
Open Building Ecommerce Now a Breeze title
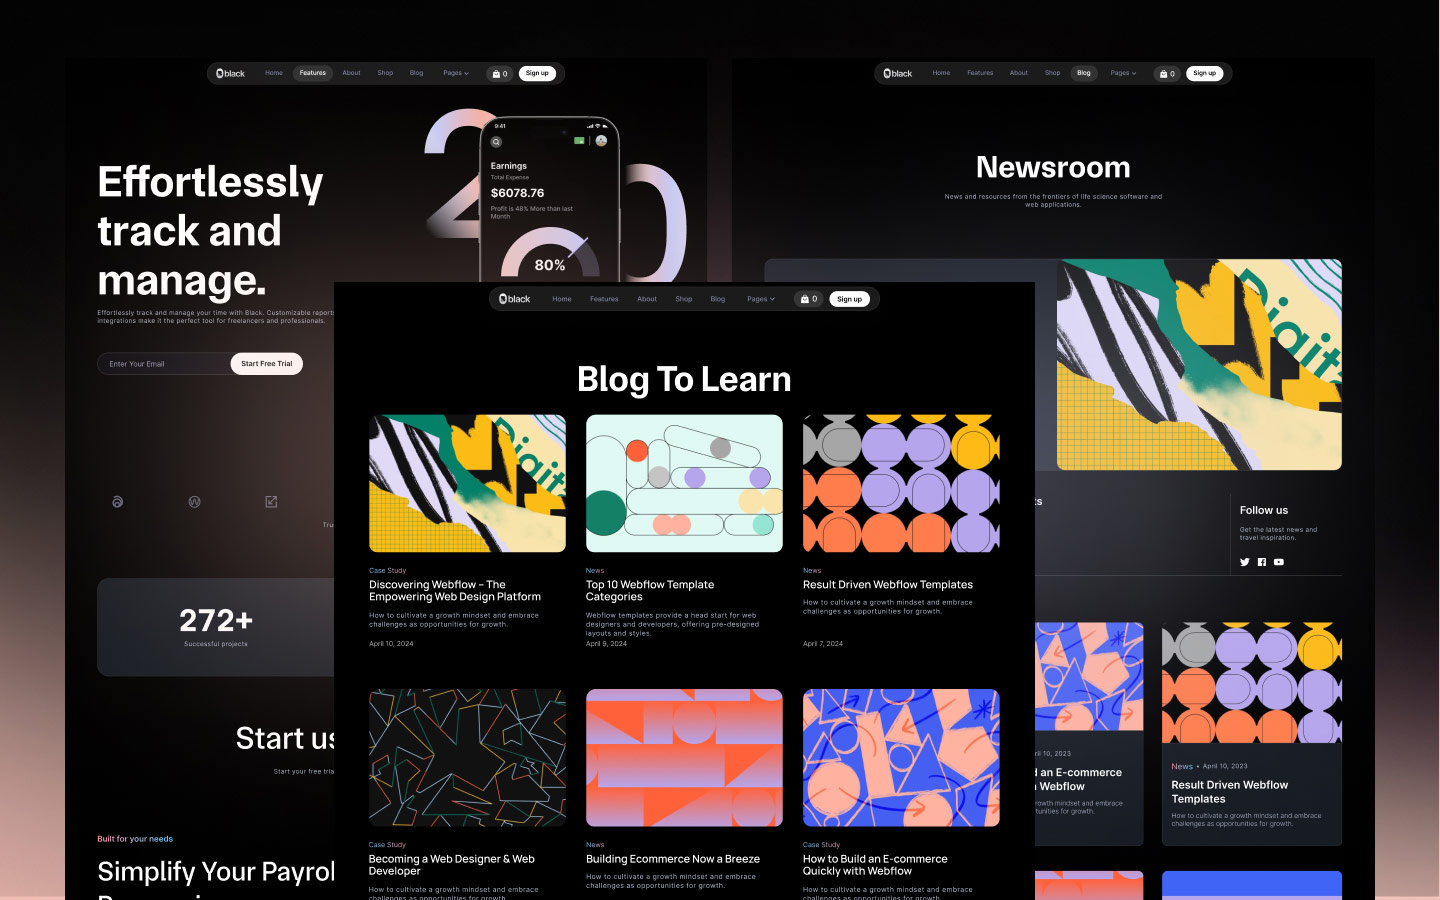[x=673, y=859]
